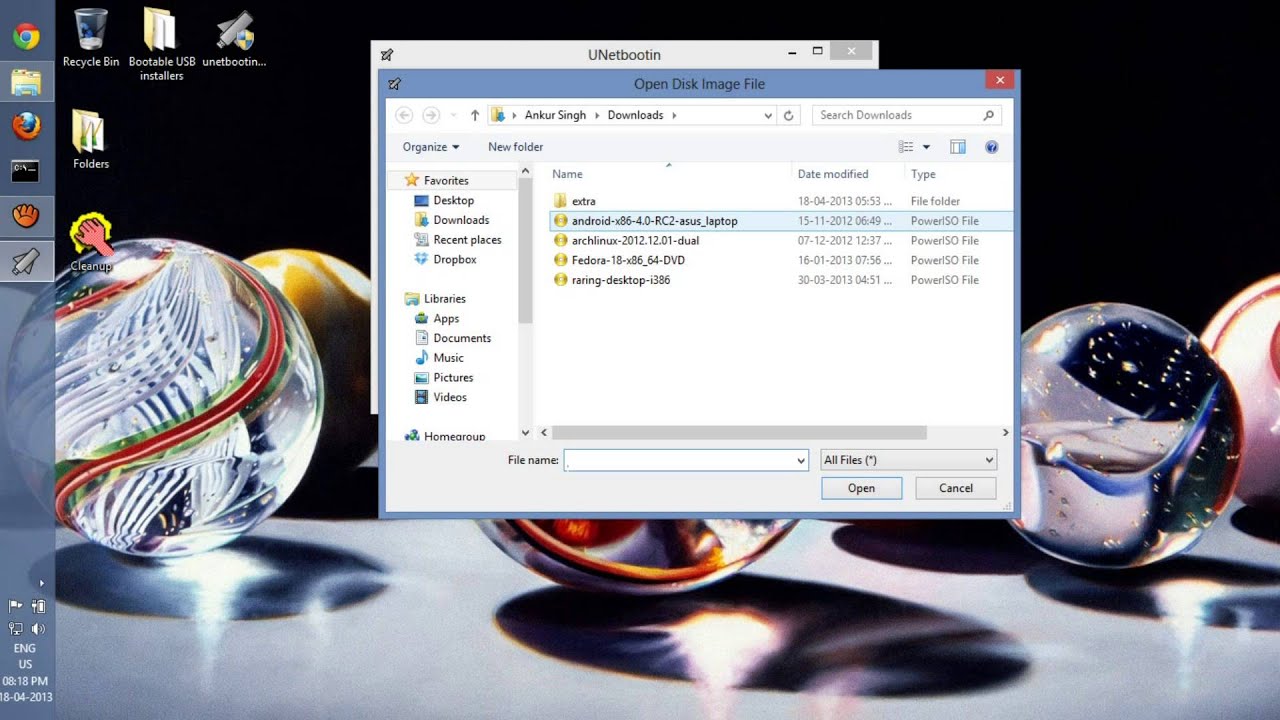The image size is (1280, 720).
Task: Open recent locations dropdown arrow
Action: point(454,115)
